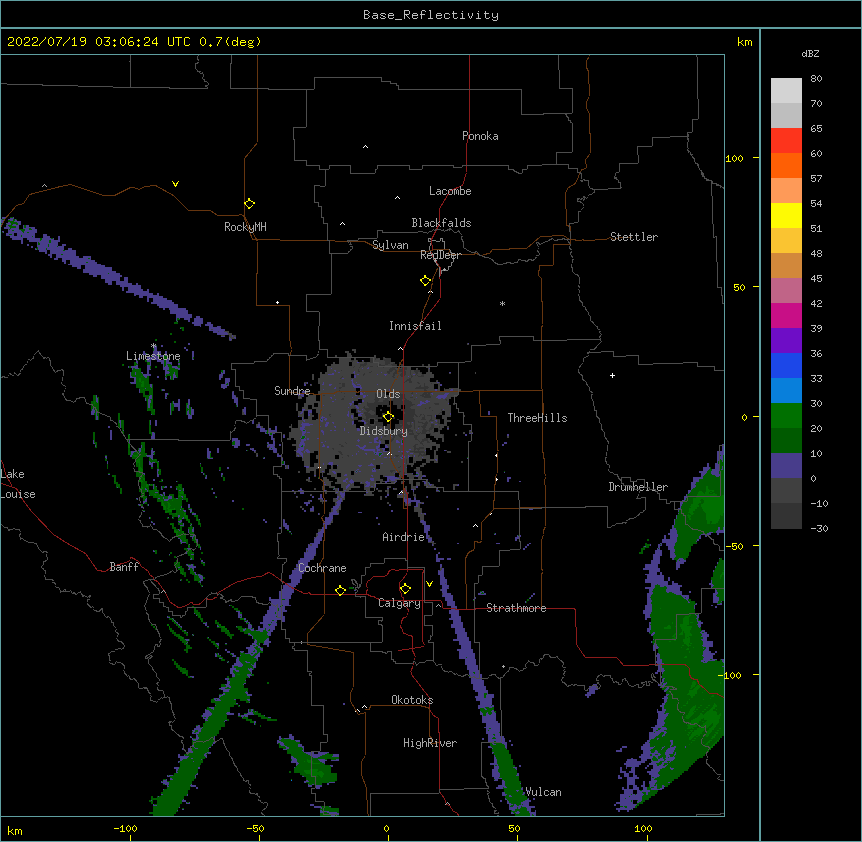Viewport: 862px width, 842px height.
Task: Click the km label at bottom left
Action: coord(15,830)
